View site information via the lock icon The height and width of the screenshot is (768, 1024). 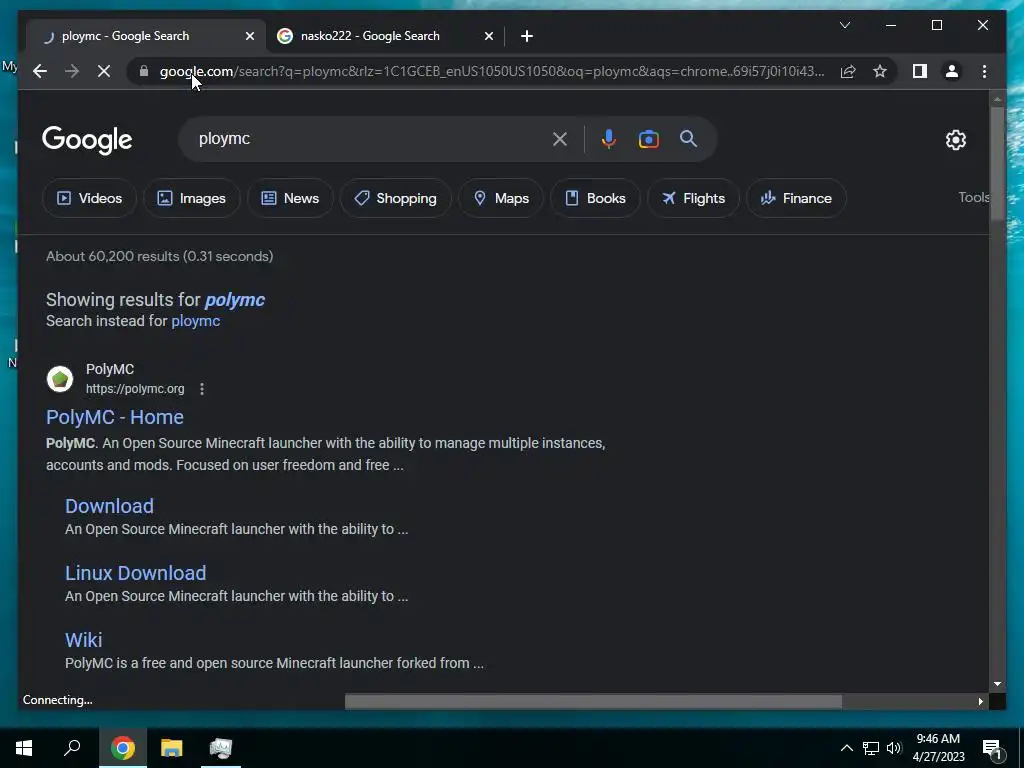point(144,71)
